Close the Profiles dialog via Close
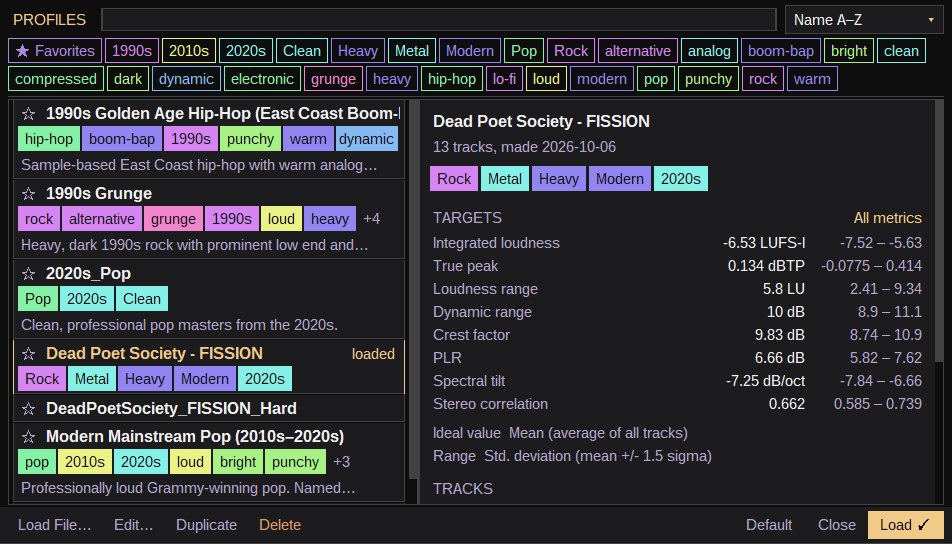Image resolution: width=952 pixels, height=544 pixels. 837,525
